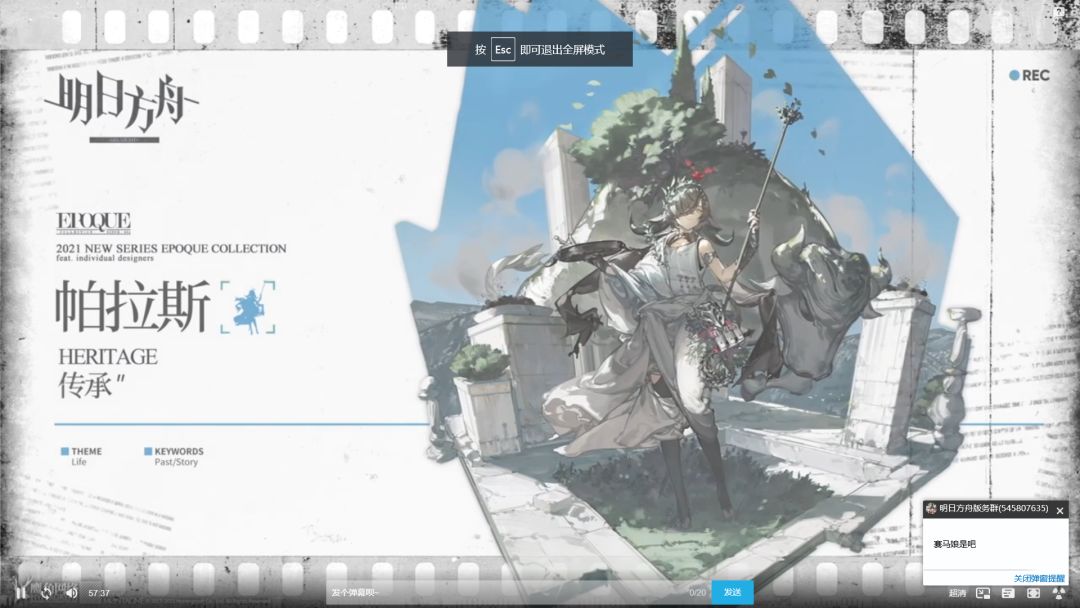Open the 明日方舟版务群 group title
Viewport: 1080px width, 608px height.
coord(994,508)
